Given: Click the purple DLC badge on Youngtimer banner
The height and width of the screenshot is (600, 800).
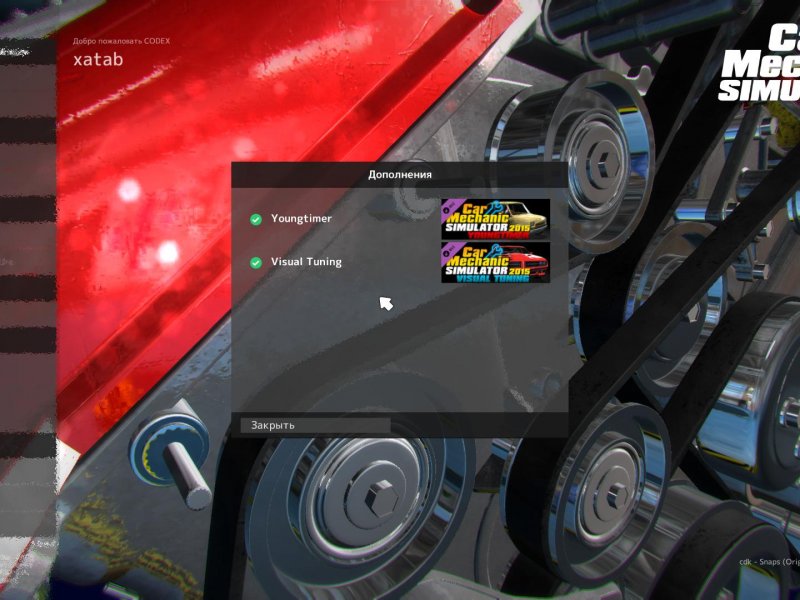Looking at the screenshot, I should (x=447, y=205).
